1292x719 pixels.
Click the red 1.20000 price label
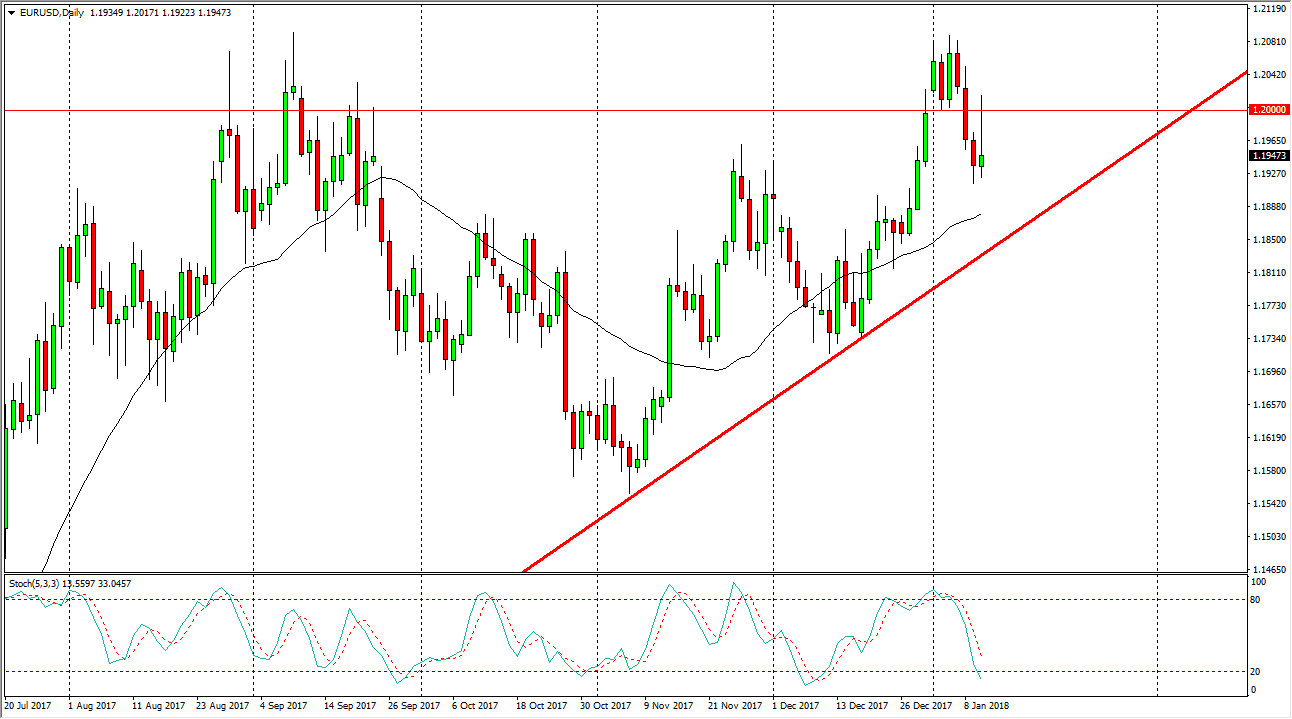point(1266,108)
